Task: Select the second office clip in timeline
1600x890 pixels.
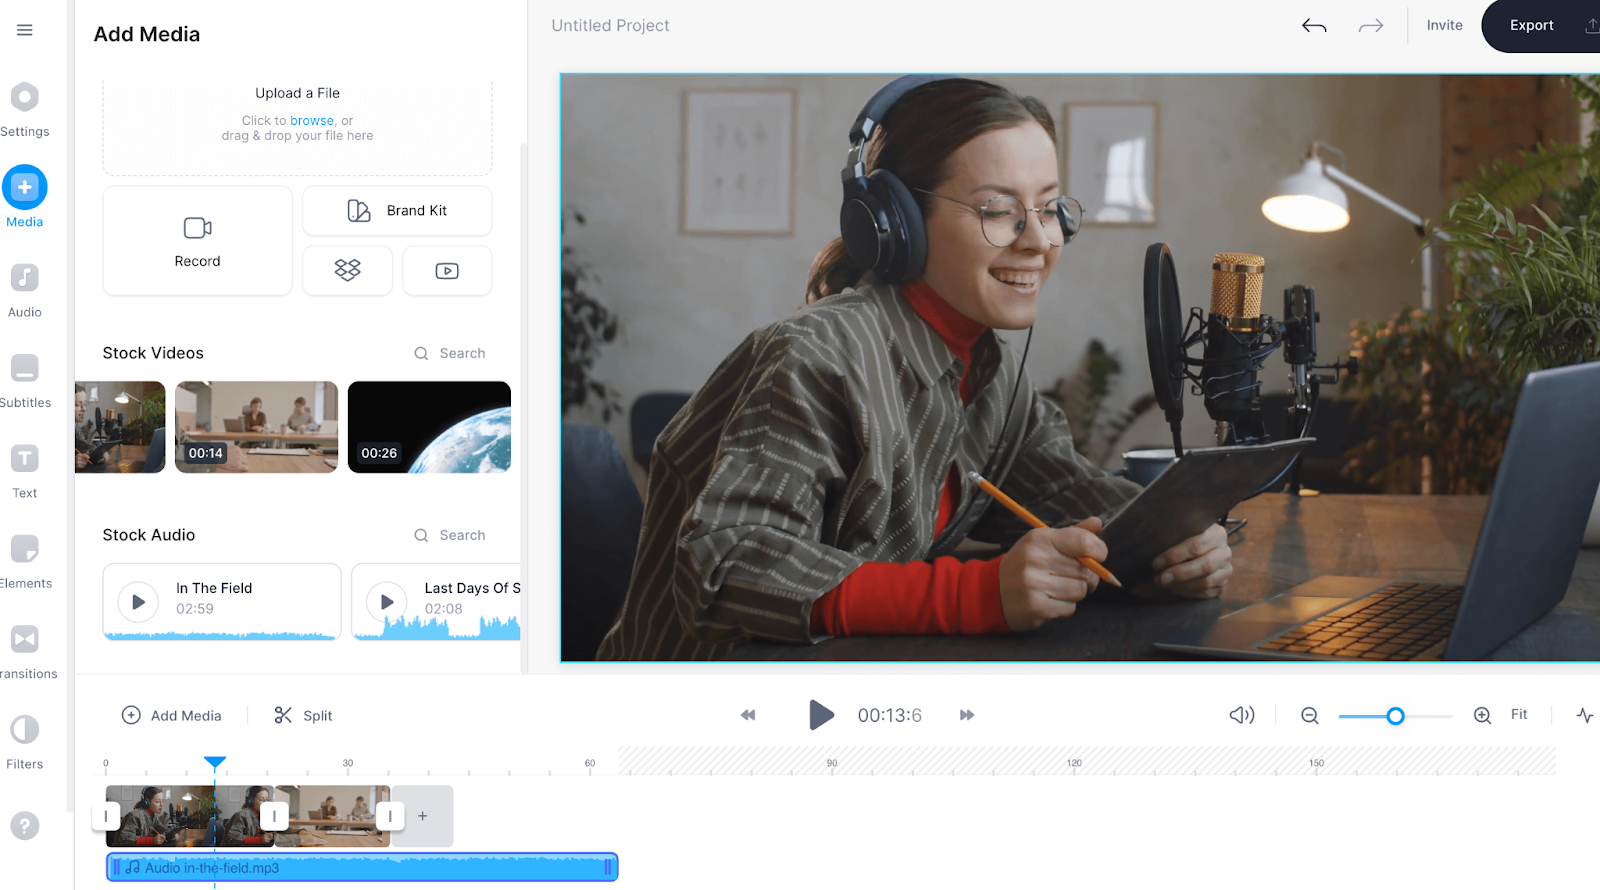Action: (333, 816)
